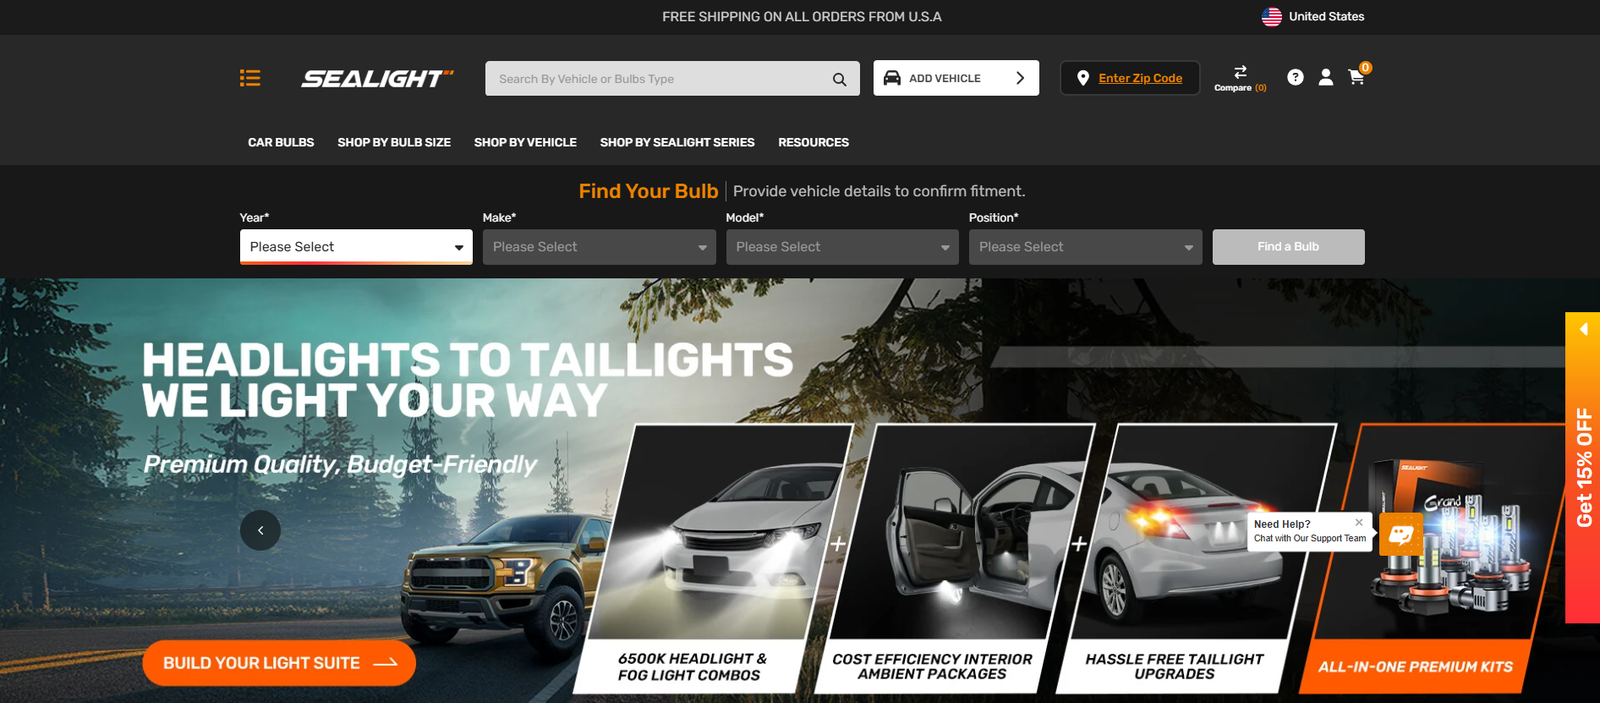1600x703 pixels.
Task: Click the previous slide arrow on banner
Action: click(260, 530)
